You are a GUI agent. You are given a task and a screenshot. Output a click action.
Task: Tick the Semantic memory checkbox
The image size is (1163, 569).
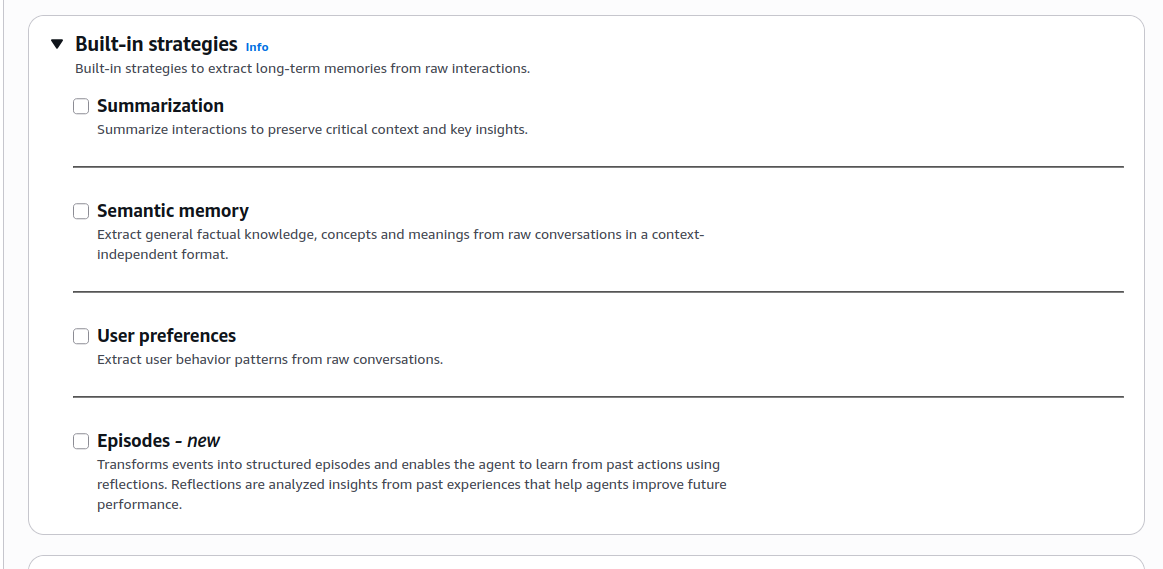click(x=81, y=211)
